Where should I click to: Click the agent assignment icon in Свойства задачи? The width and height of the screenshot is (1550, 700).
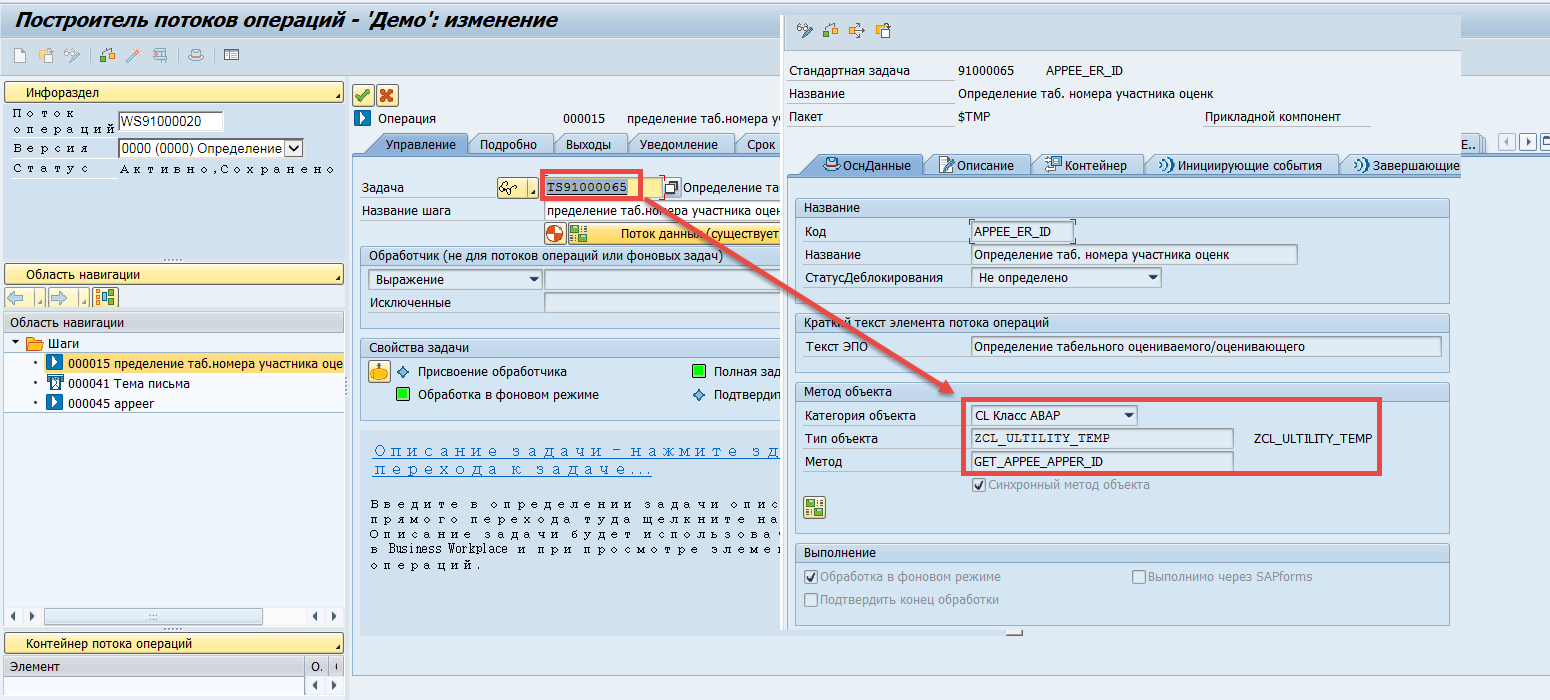pos(379,372)
